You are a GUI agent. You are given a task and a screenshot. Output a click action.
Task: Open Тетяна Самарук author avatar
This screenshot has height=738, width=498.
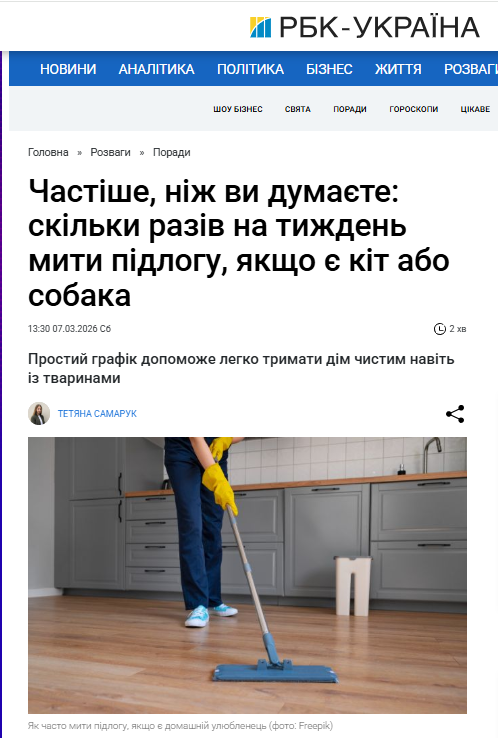point(39,414)
